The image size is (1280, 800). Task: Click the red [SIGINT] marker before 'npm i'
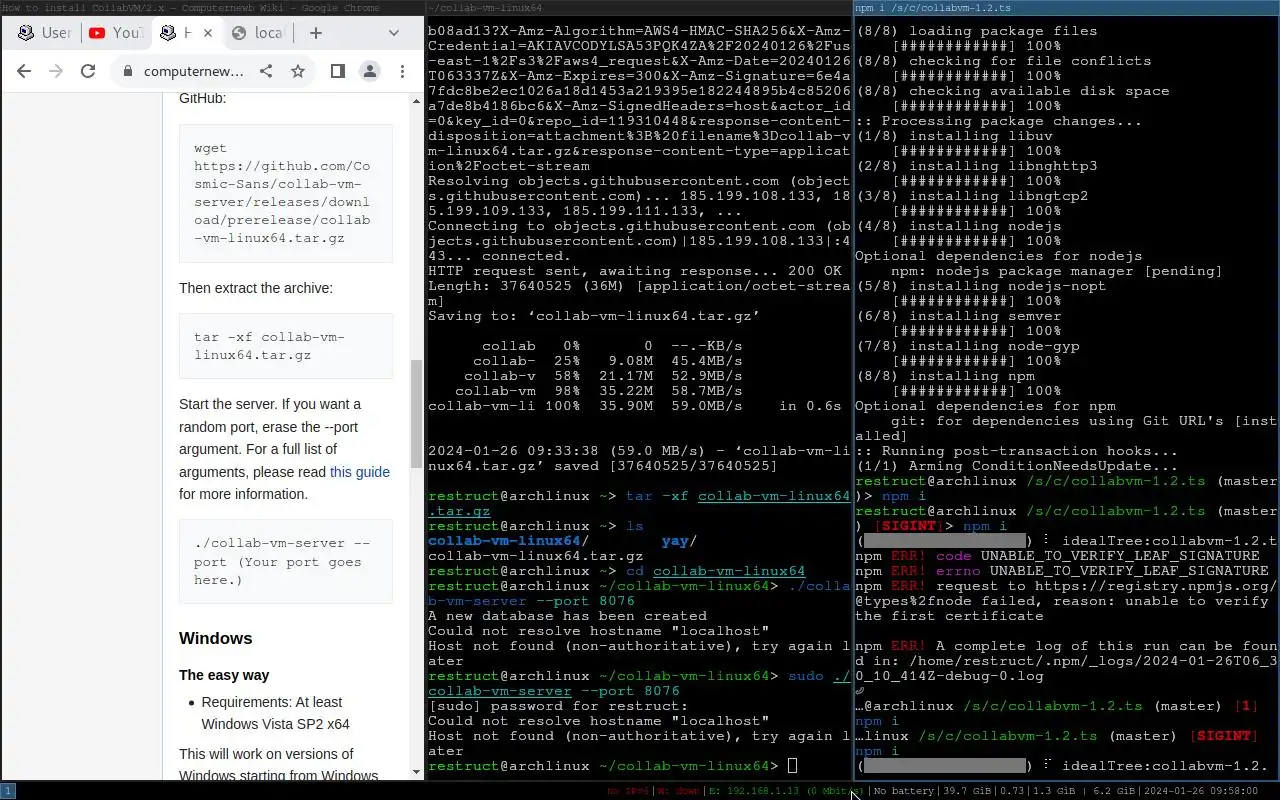click(907, 526)
